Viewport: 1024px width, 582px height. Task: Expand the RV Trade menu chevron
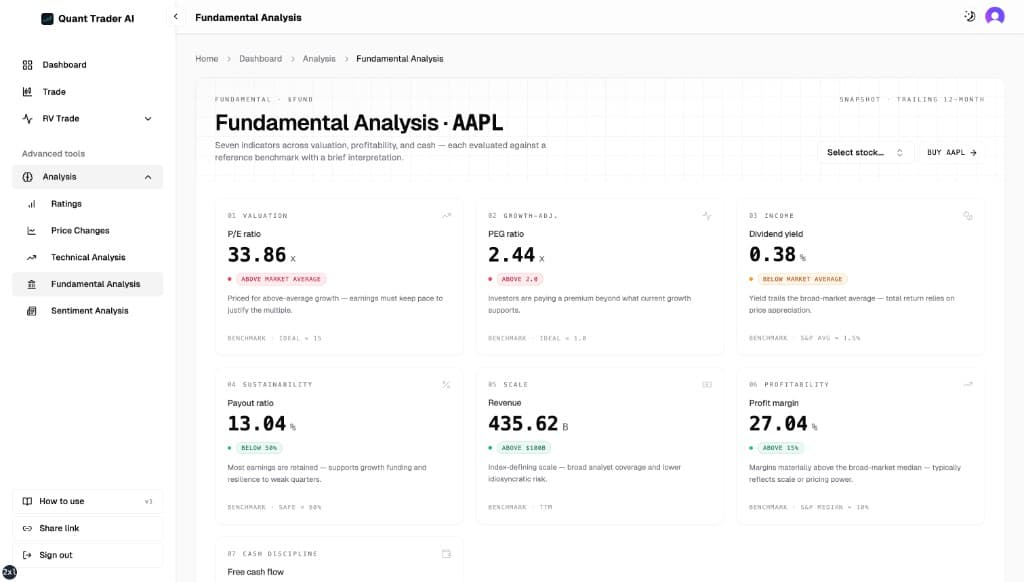click(x=148, y=118)
